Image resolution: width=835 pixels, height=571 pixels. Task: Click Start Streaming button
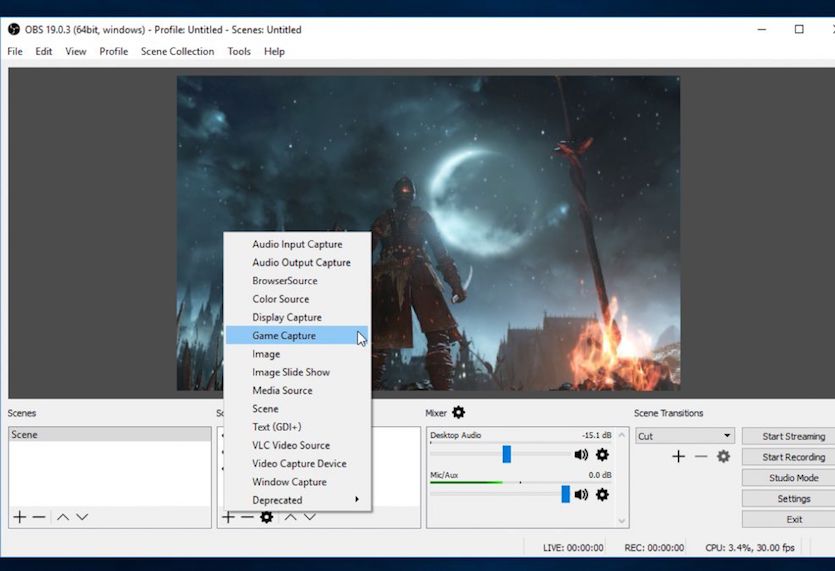pos(789,436)
